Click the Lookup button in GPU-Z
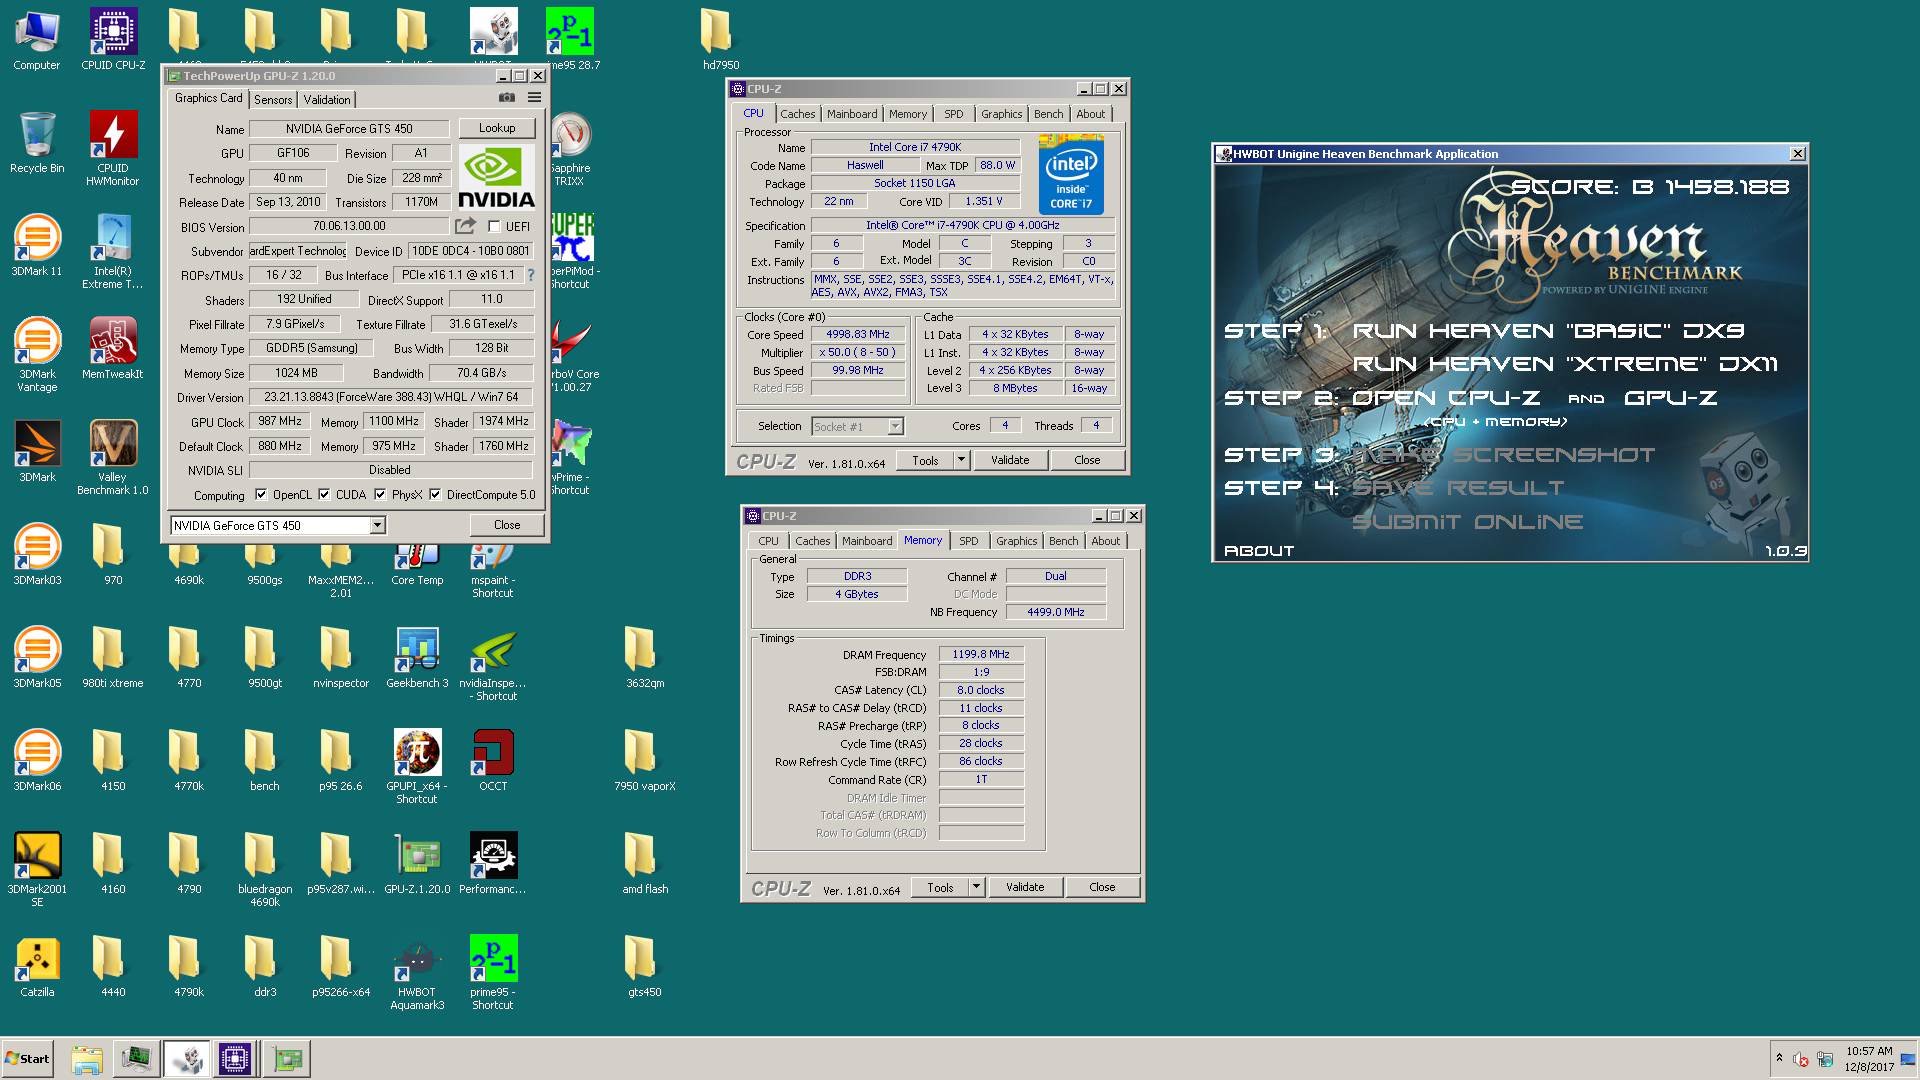Screen dimensions: 1920x1080 497,128
